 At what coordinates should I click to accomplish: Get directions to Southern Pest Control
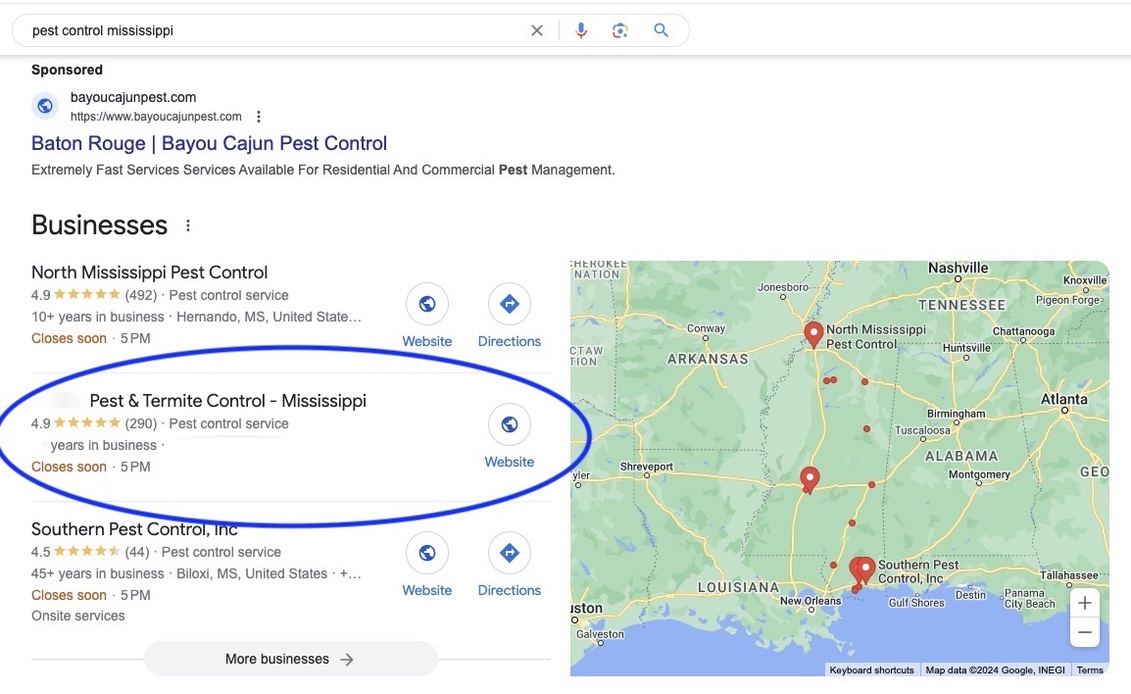[509, 554]
